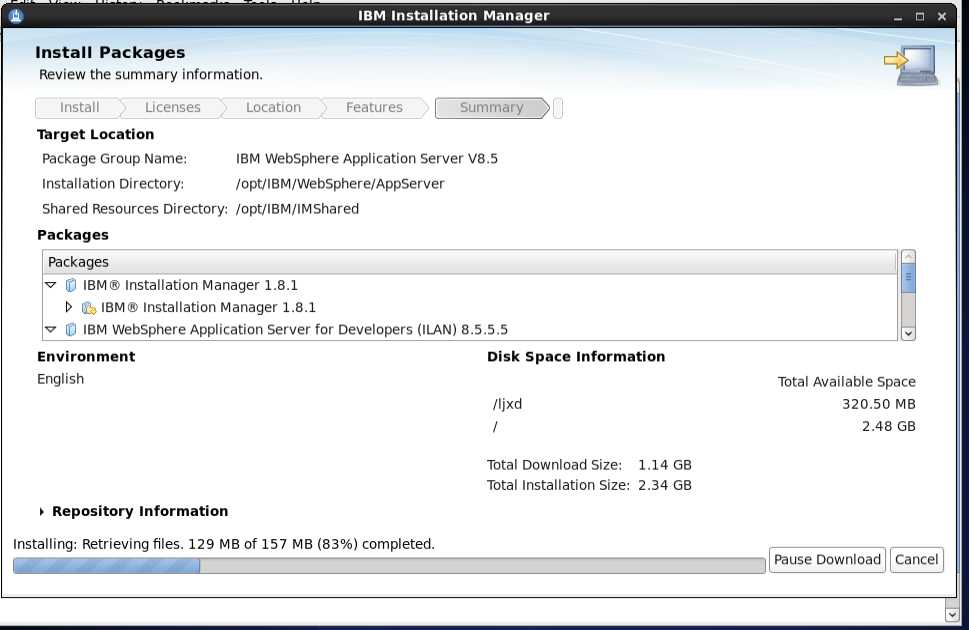Expand the nested IBM Installation Manager 1.8.1 node

(x=69, y=307)
